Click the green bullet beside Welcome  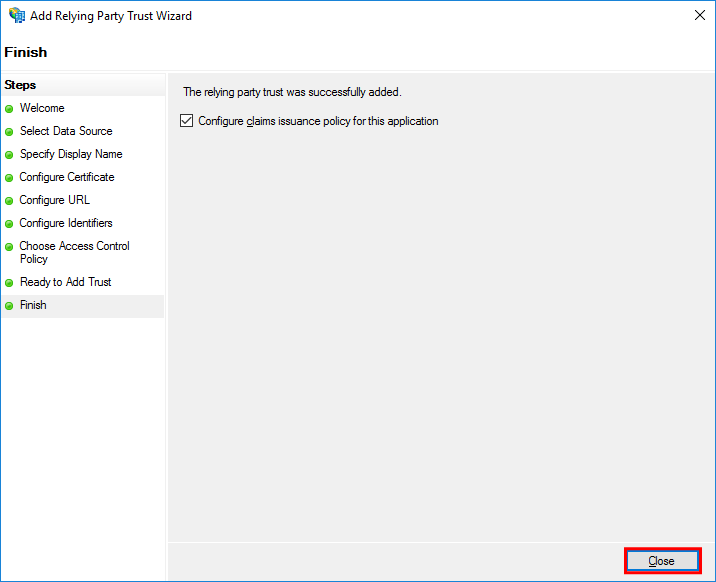[9, 109]
